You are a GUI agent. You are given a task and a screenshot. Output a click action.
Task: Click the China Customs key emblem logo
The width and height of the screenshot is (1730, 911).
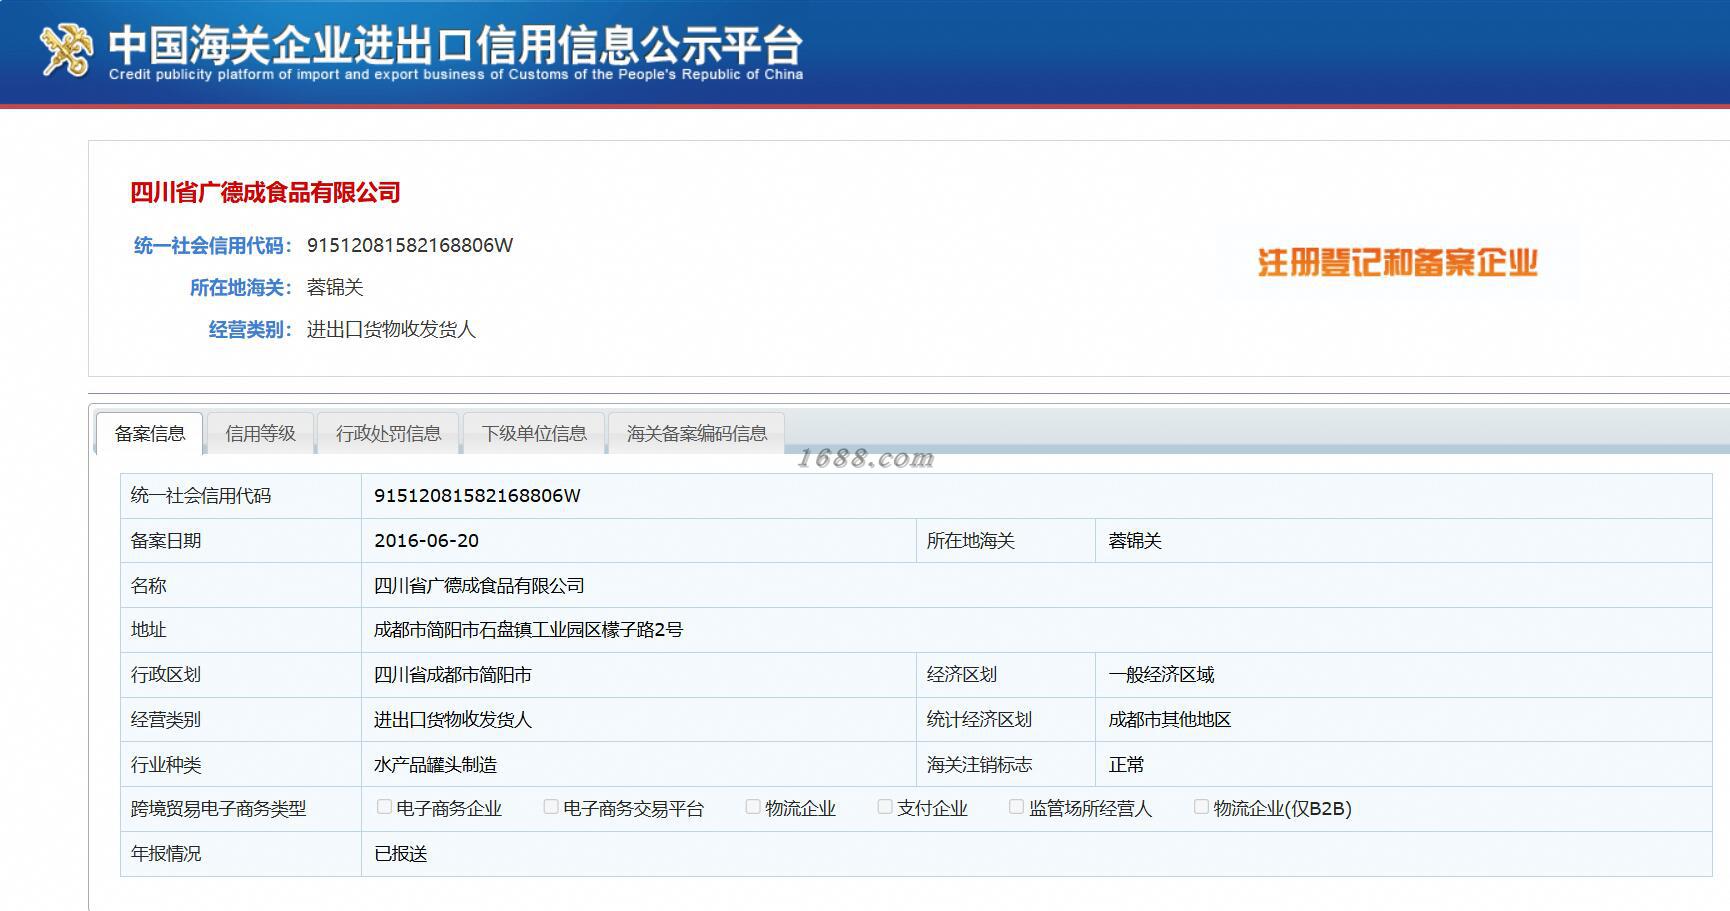tap(66, 49)
